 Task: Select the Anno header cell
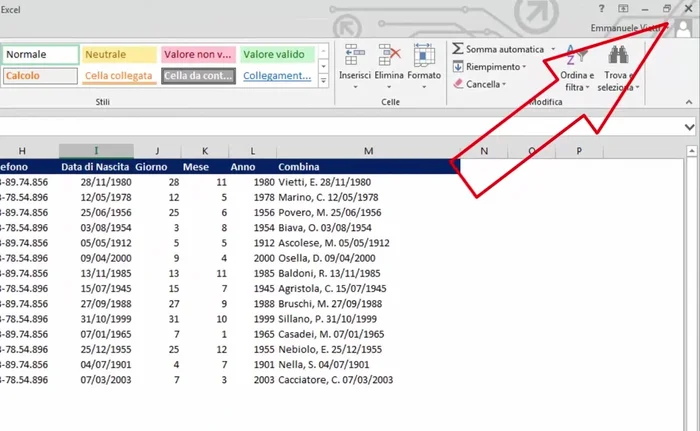pos(253,167)
